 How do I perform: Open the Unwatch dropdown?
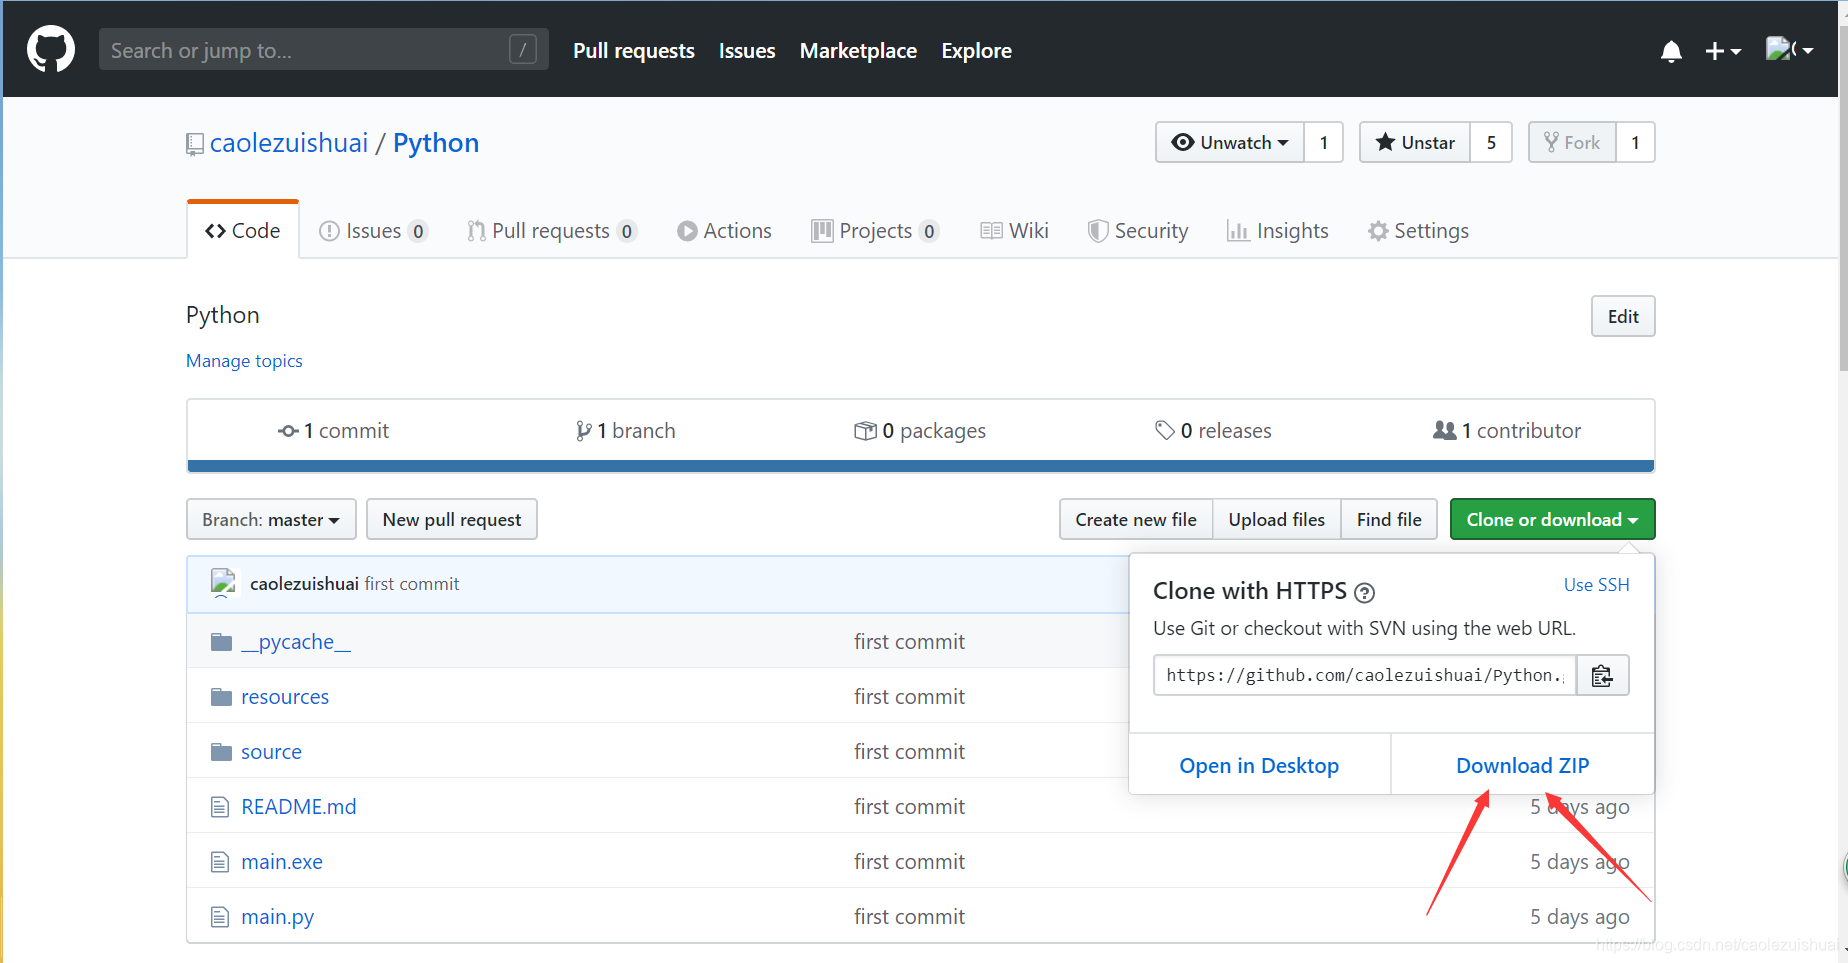tap(1230, 142)
